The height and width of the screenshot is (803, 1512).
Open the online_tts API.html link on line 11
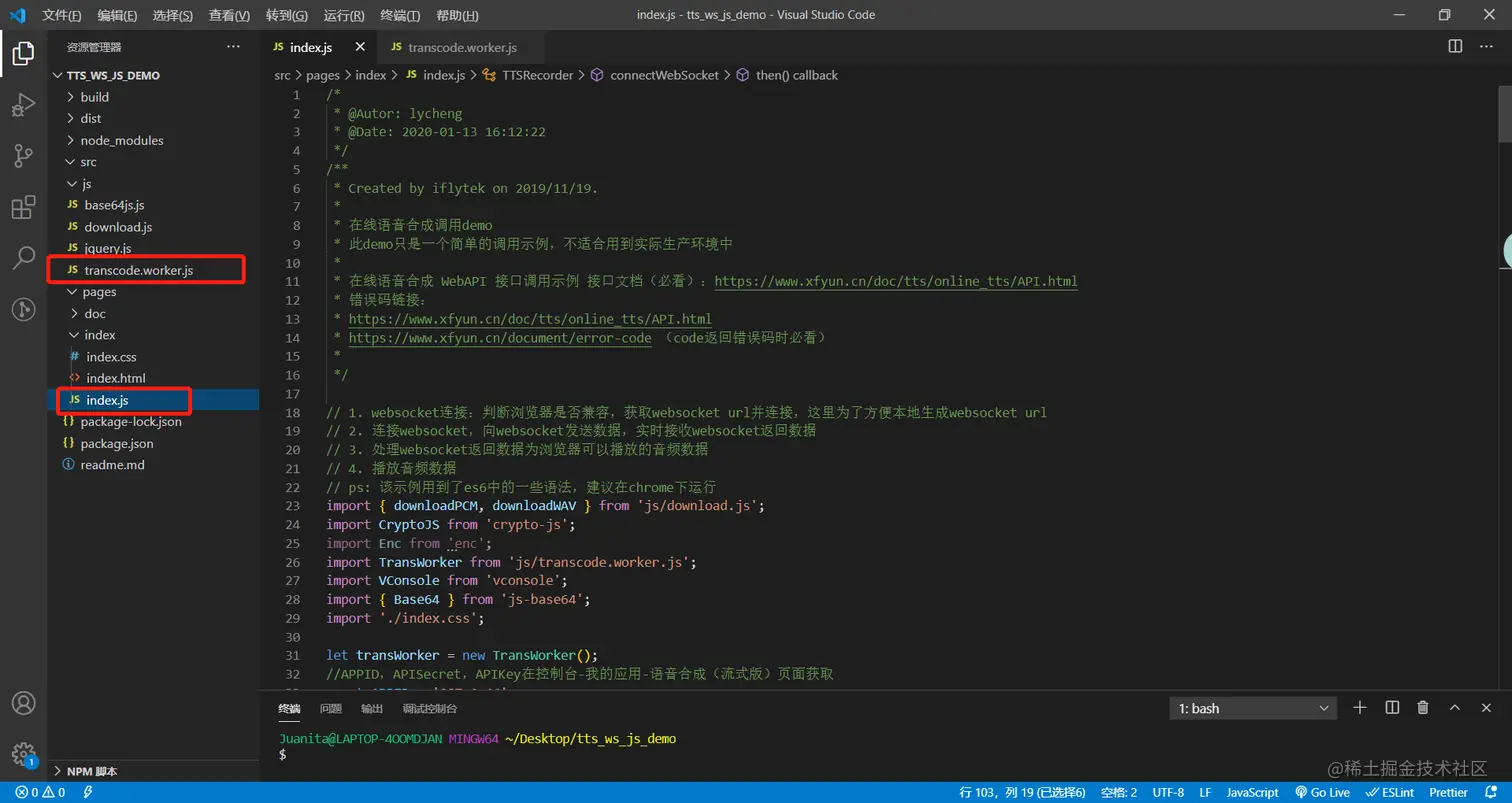point(896,281)
